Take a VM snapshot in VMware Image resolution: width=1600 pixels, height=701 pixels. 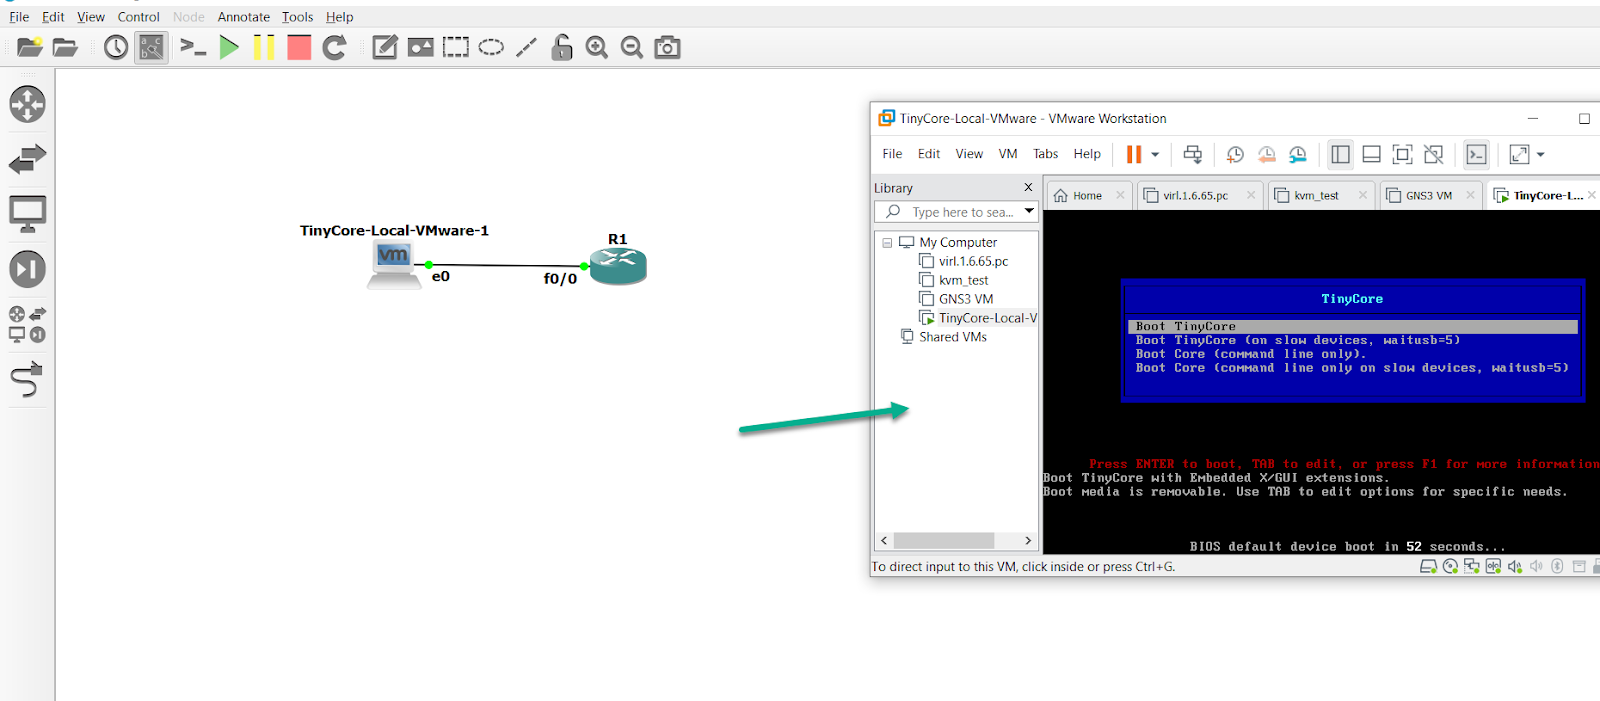(x=1235, y=154)
